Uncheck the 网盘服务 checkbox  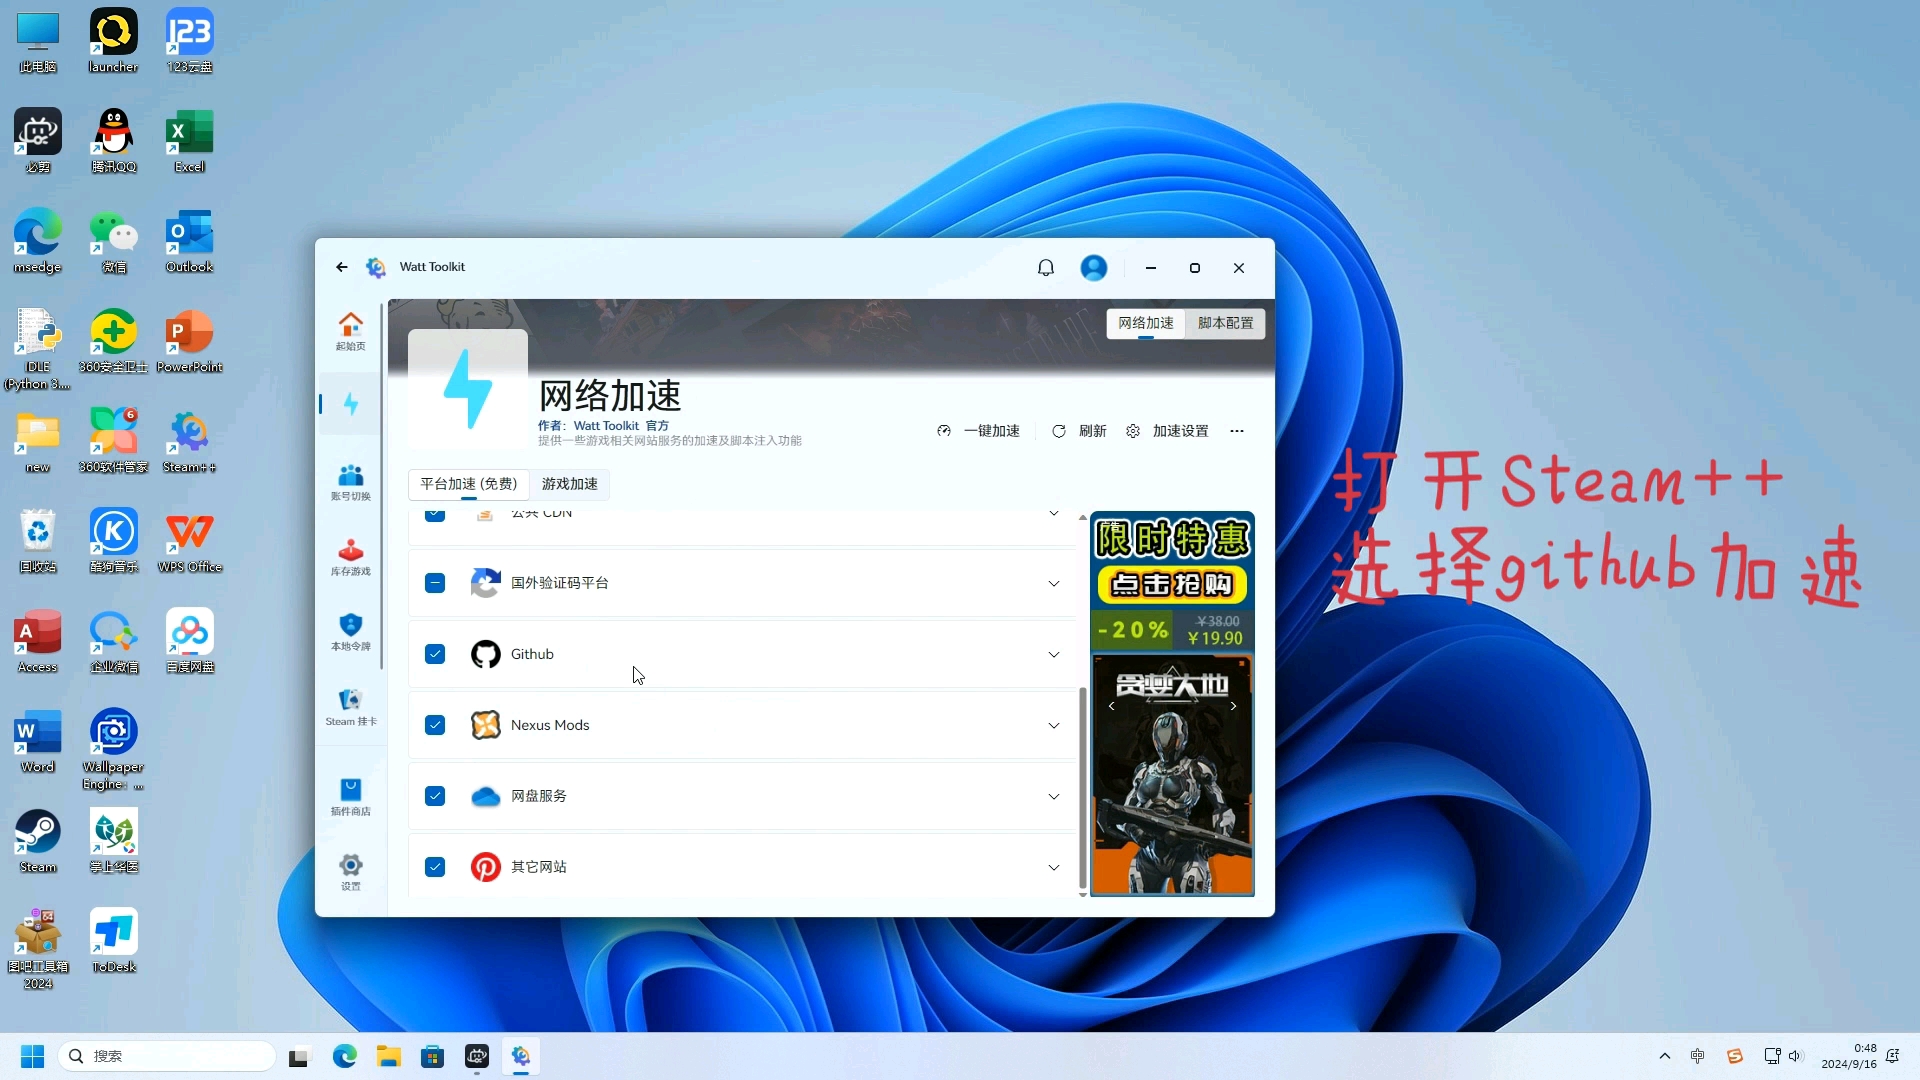[x=435, y=796]
